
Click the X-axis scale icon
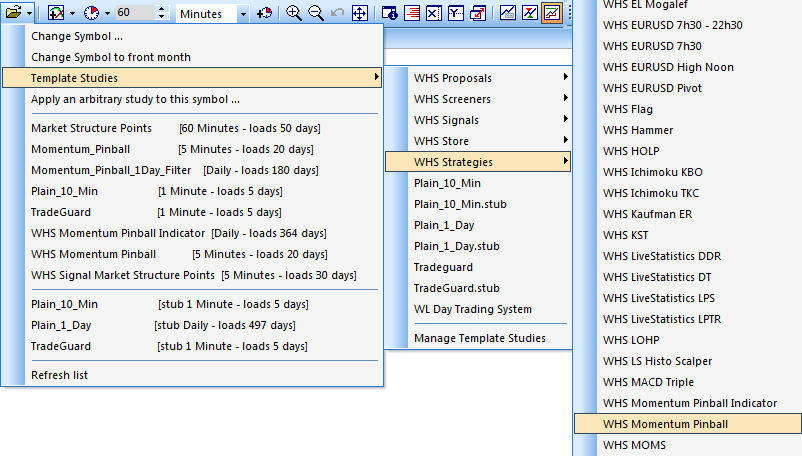point(434,13)
